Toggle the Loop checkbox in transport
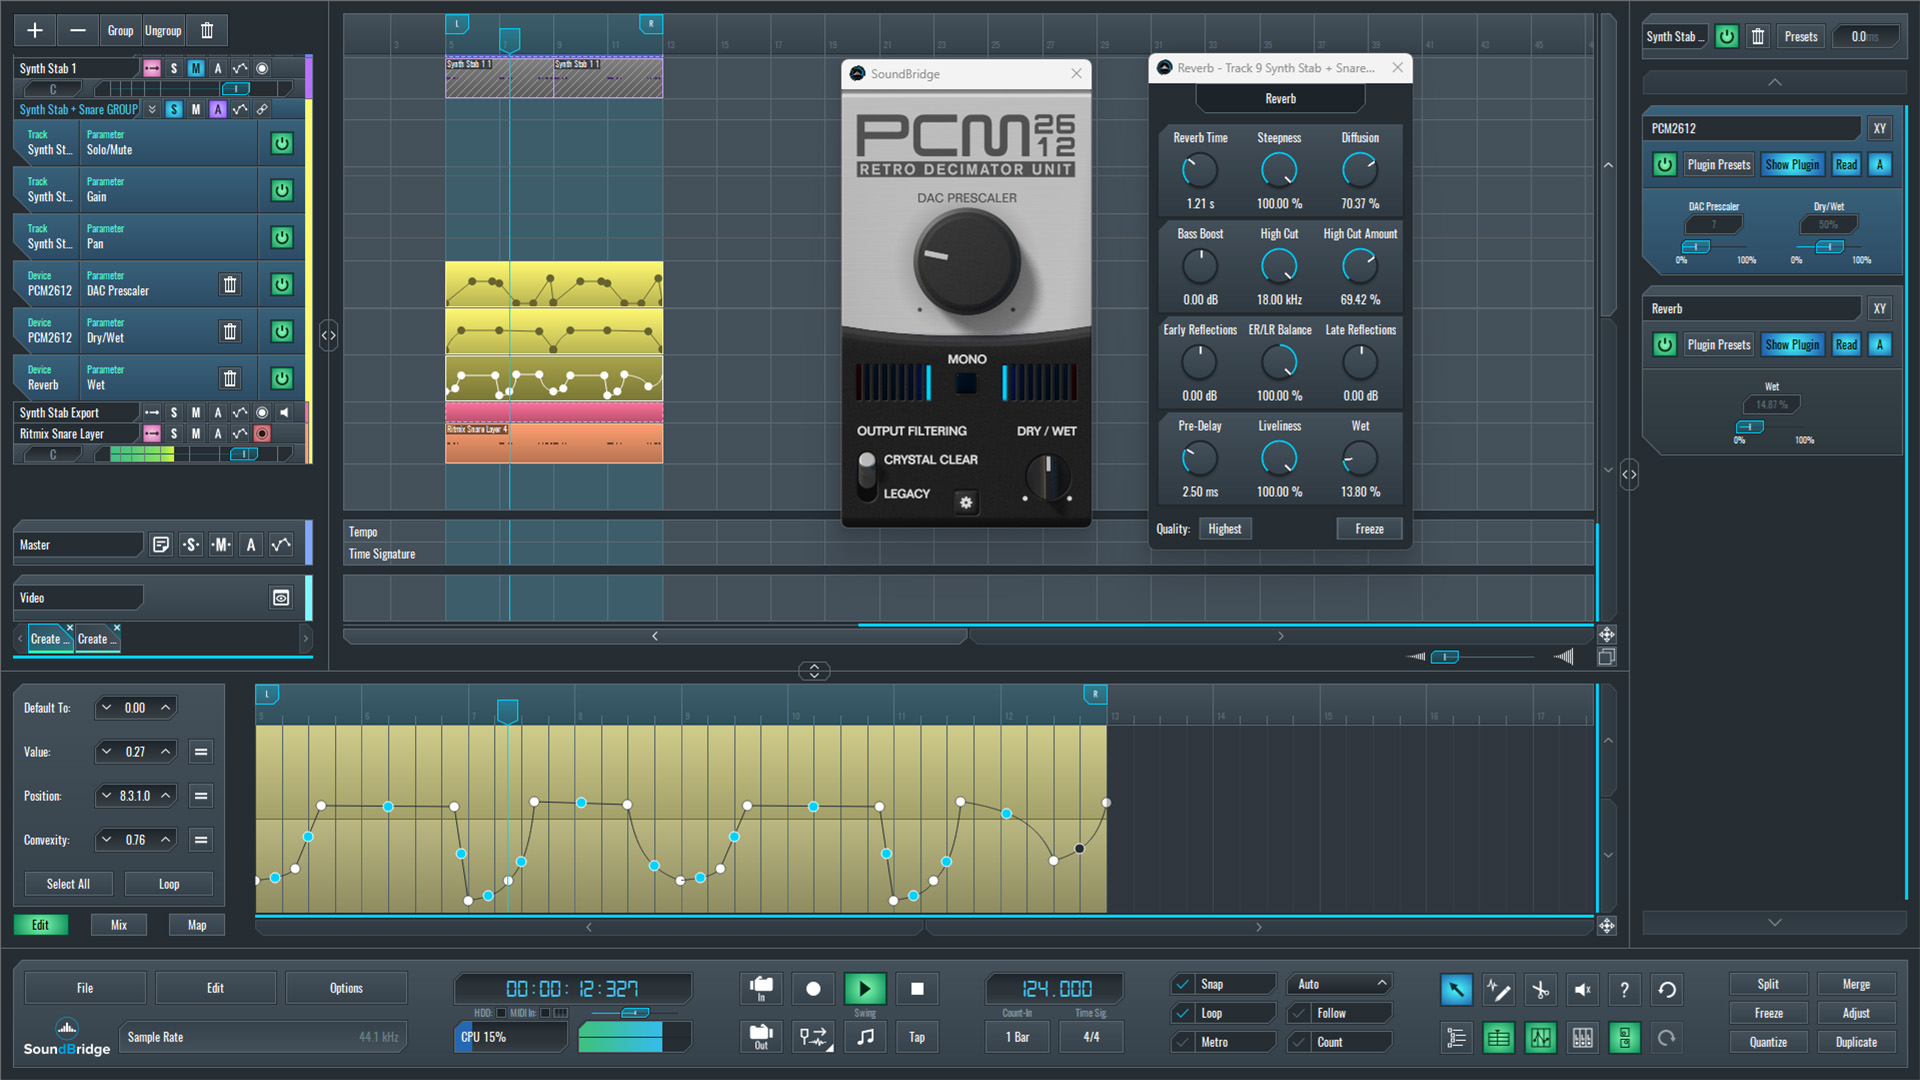 point(1183,1013)
